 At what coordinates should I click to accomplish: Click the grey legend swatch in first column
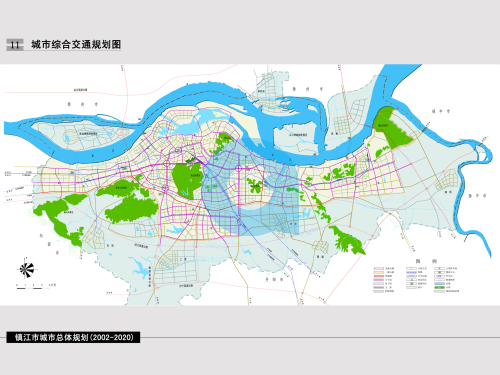pyautogui.click(x=379, y=287)
